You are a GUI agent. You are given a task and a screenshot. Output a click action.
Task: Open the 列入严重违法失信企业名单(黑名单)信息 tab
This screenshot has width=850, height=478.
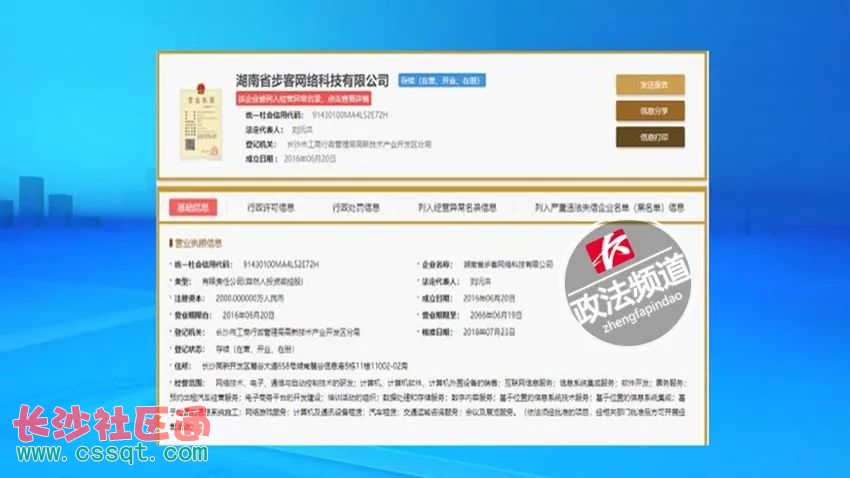click(609, 208)
